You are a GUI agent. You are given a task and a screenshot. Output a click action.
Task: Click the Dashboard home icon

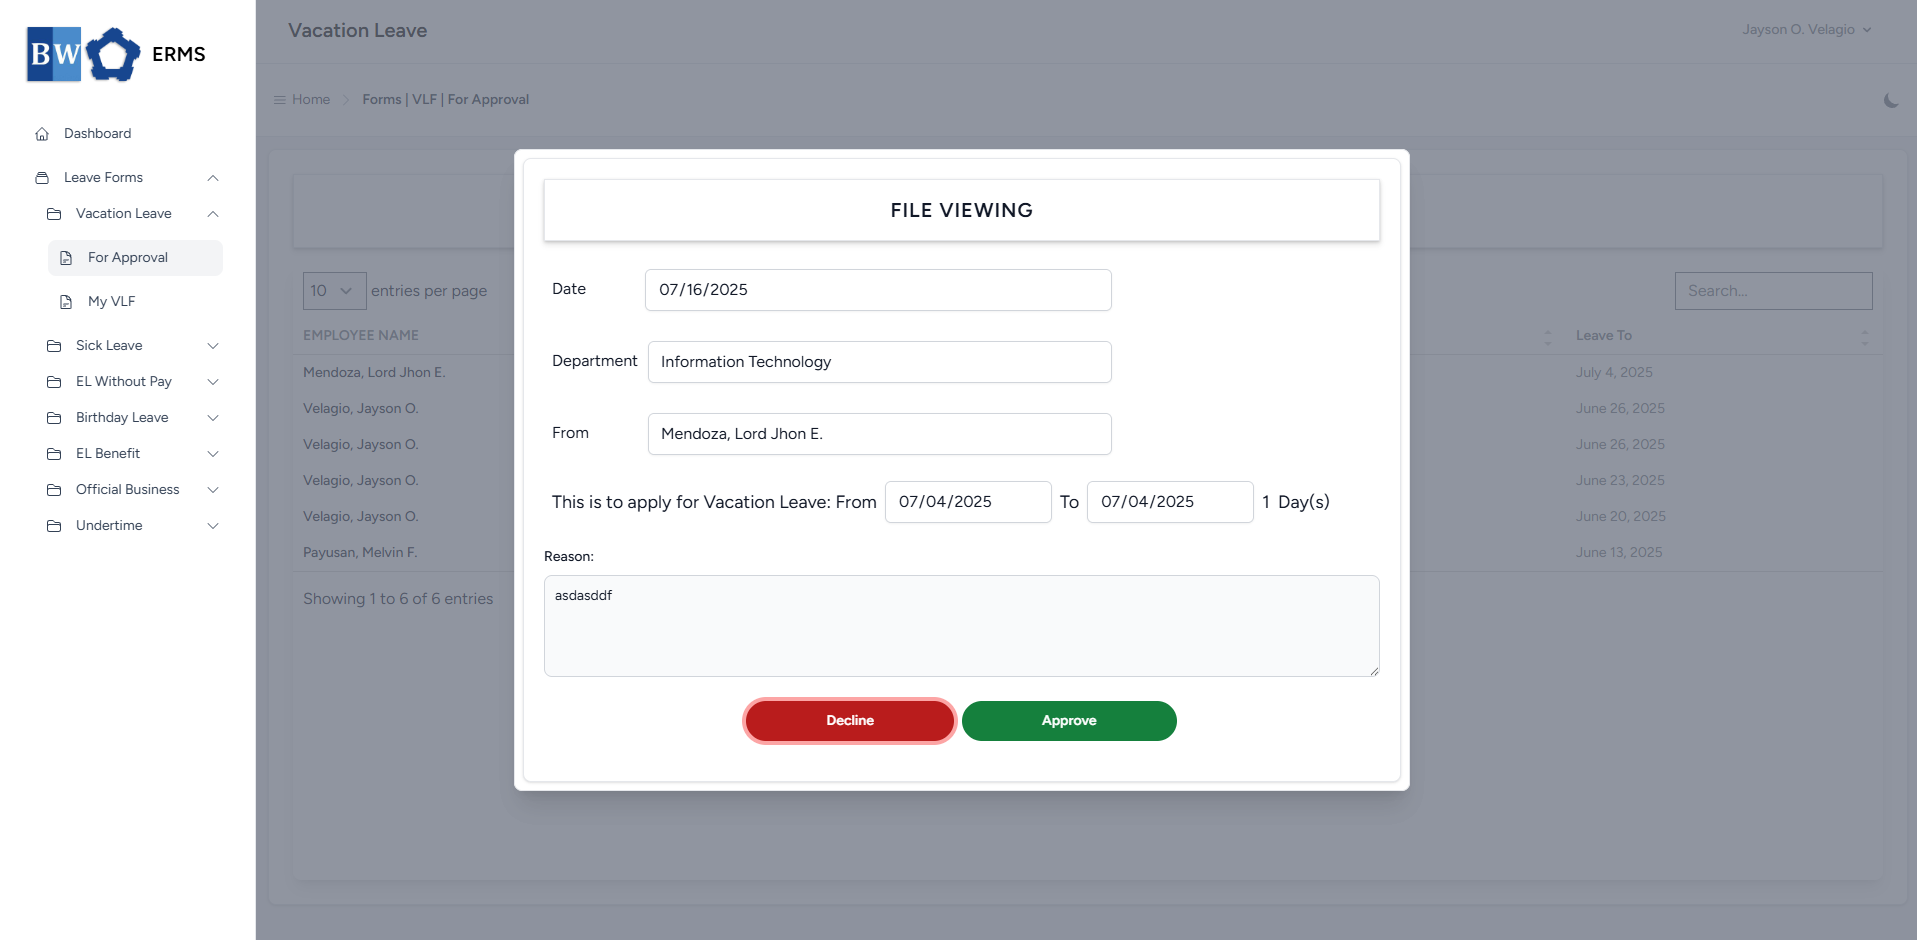(42, 134)
